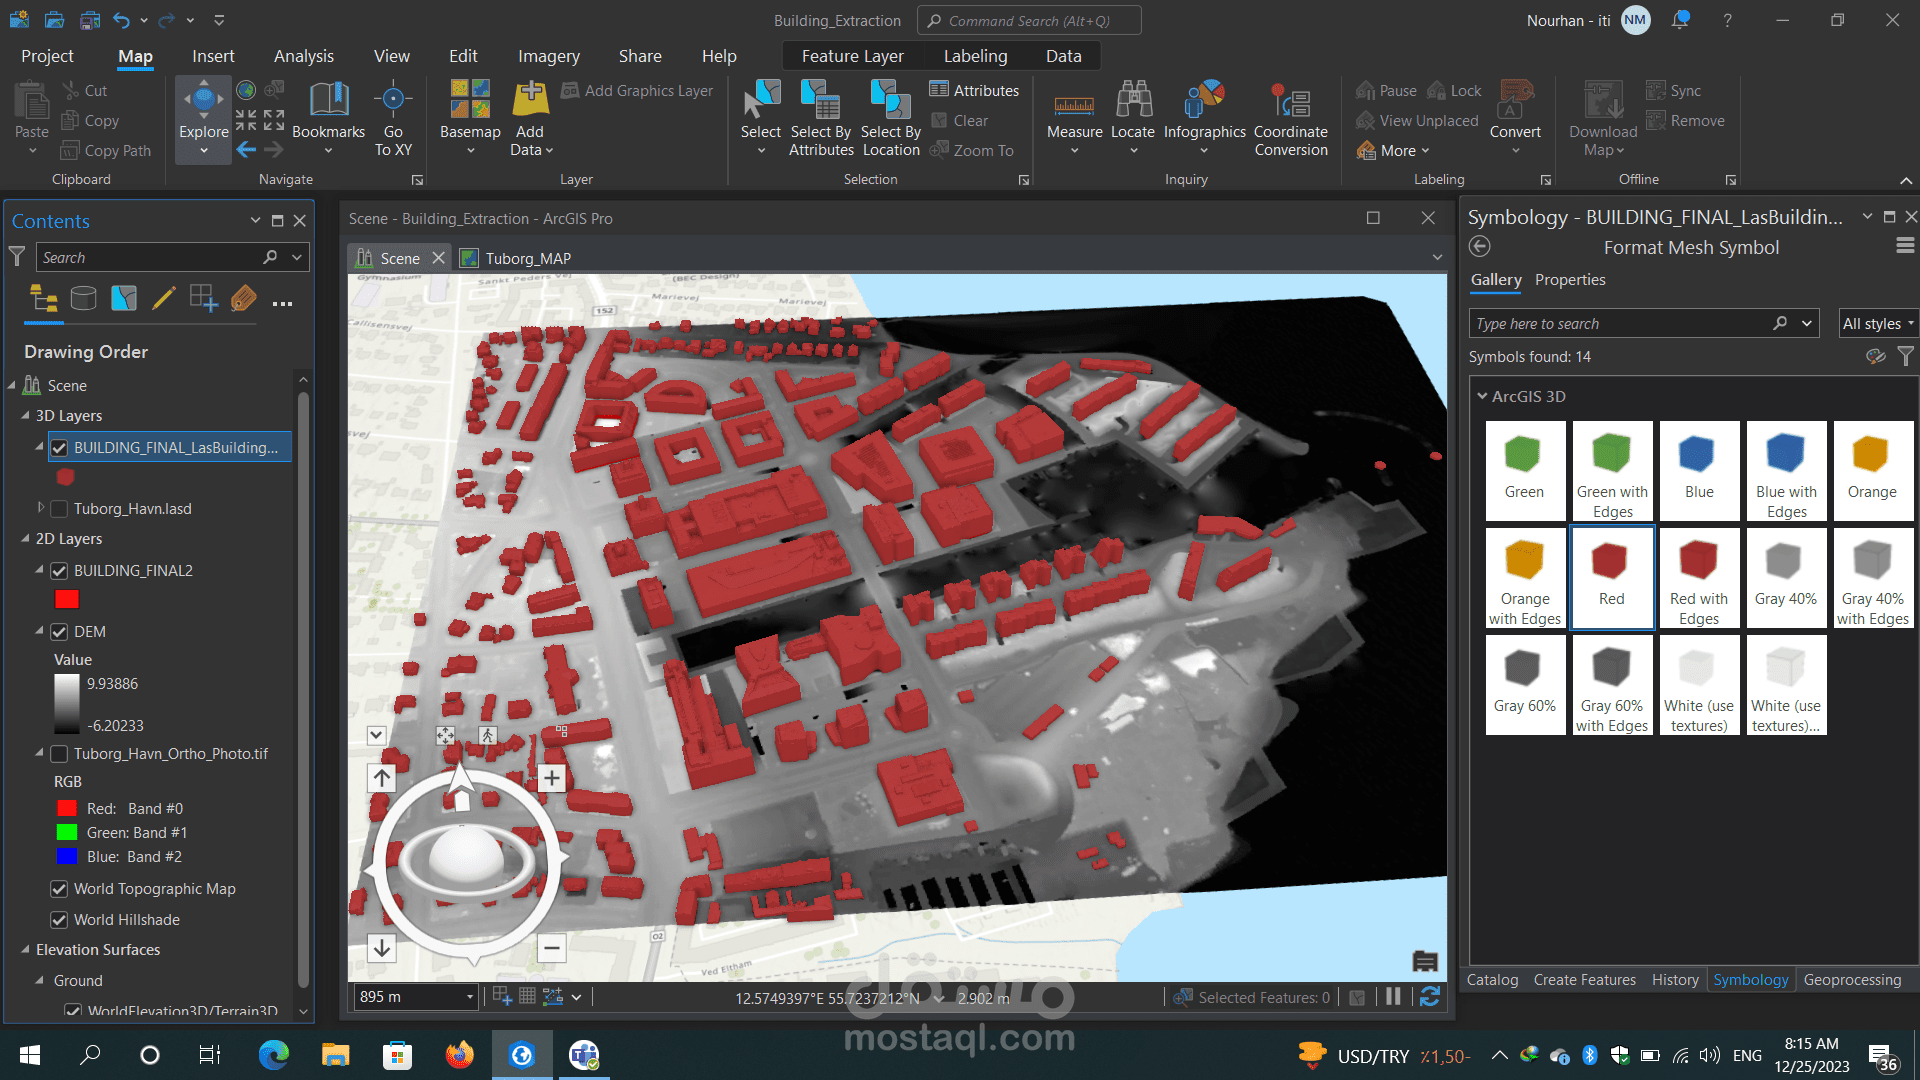This screenshot has width=1920, height=1080.
Task: Open Coordinate Conversion tool
Action: 1291,118
